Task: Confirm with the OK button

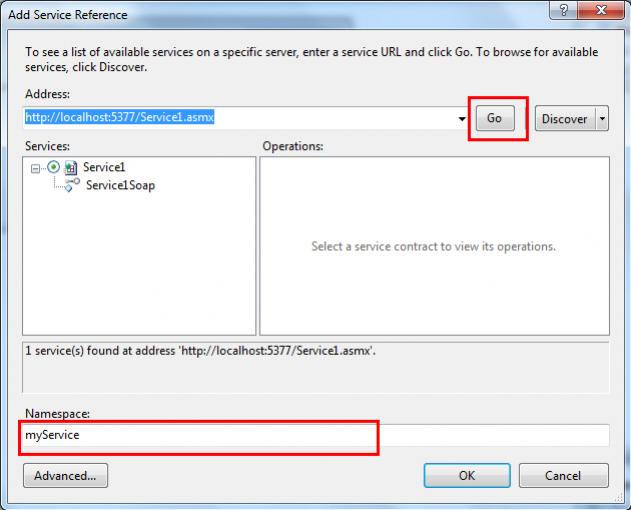Action: click(x=467, y=476)
